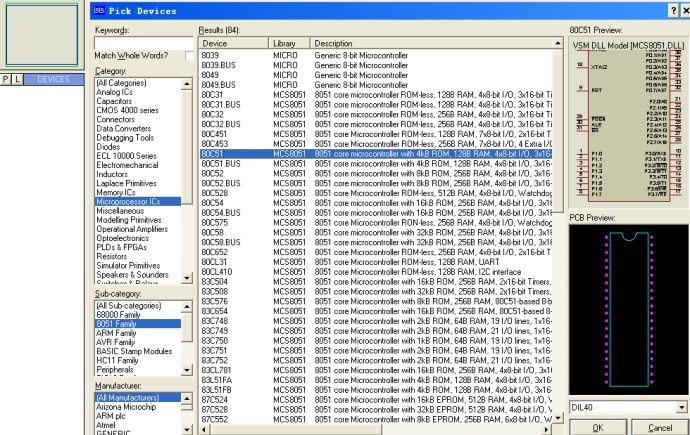Select Microprocessor ICs category

coord(138,202)
